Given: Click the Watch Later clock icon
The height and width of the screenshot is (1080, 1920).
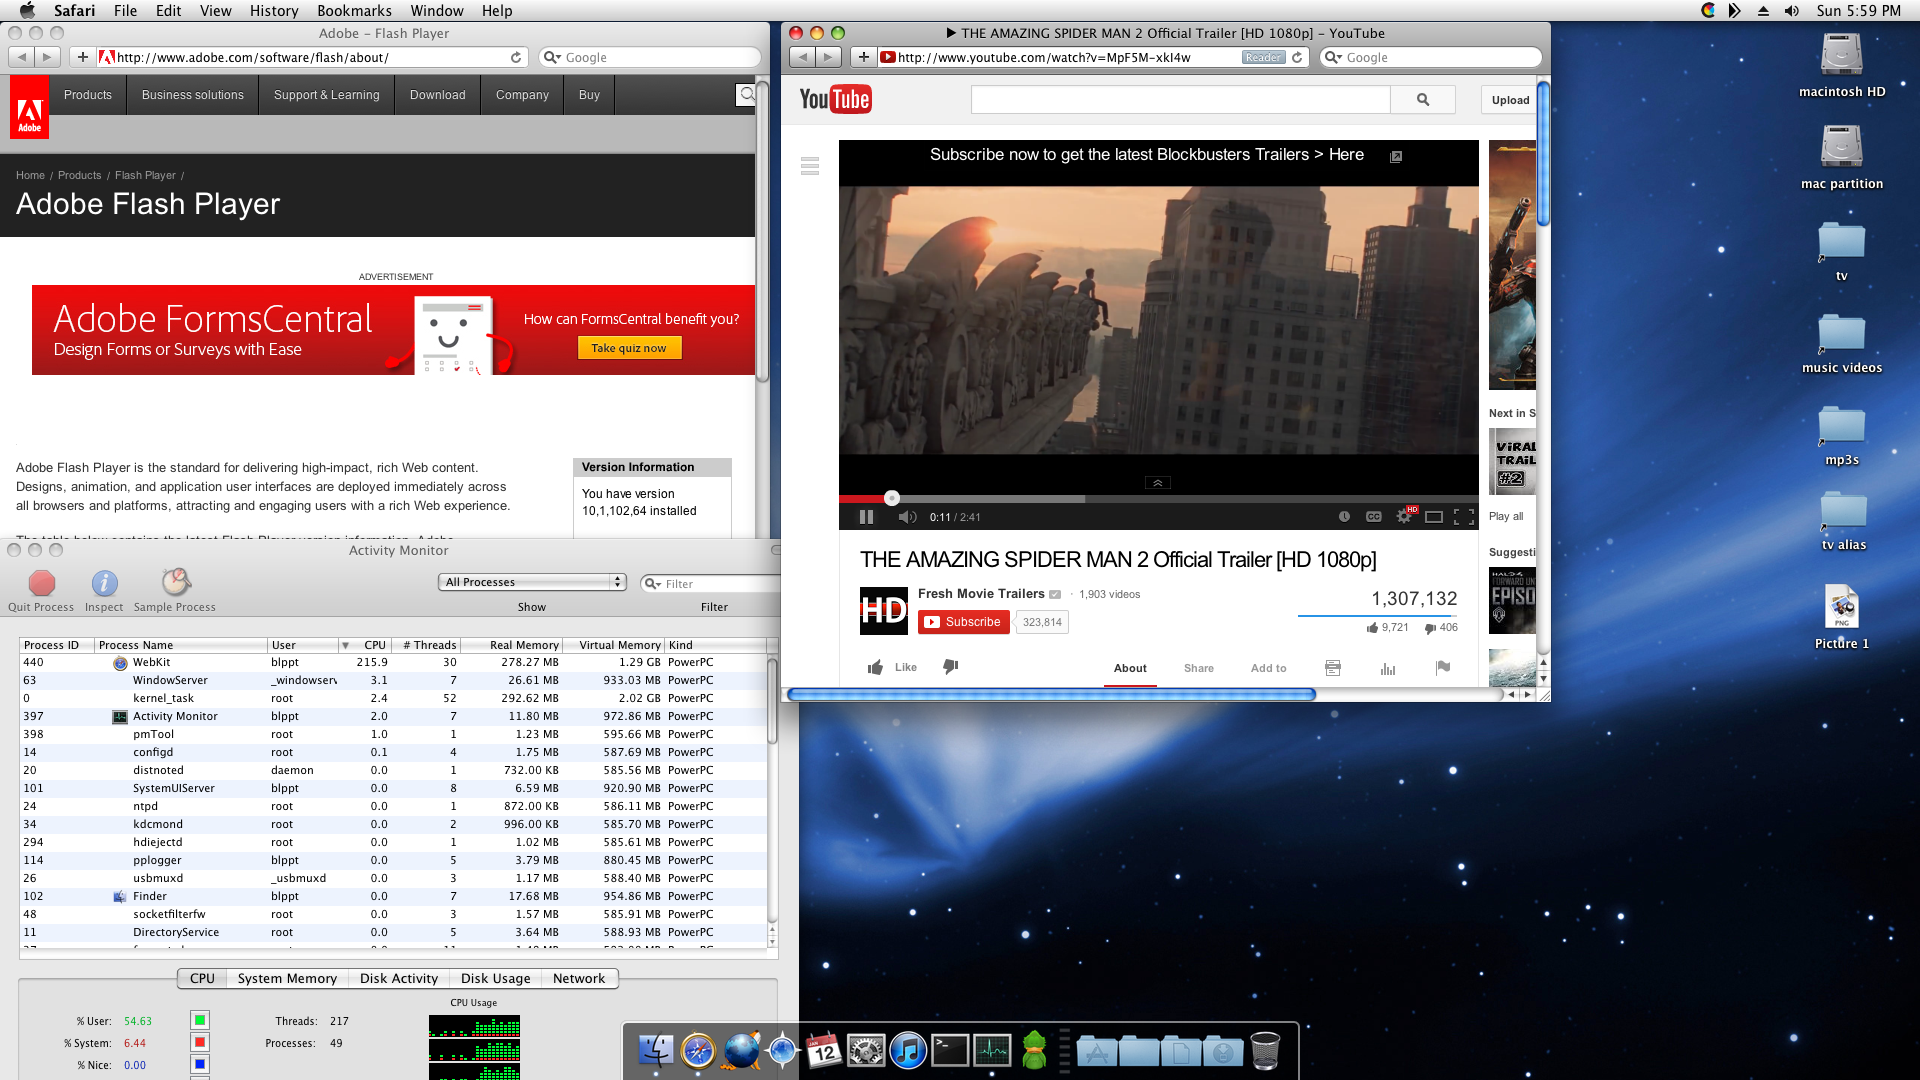Looking at the screenshot, I should pos(1344,517).
